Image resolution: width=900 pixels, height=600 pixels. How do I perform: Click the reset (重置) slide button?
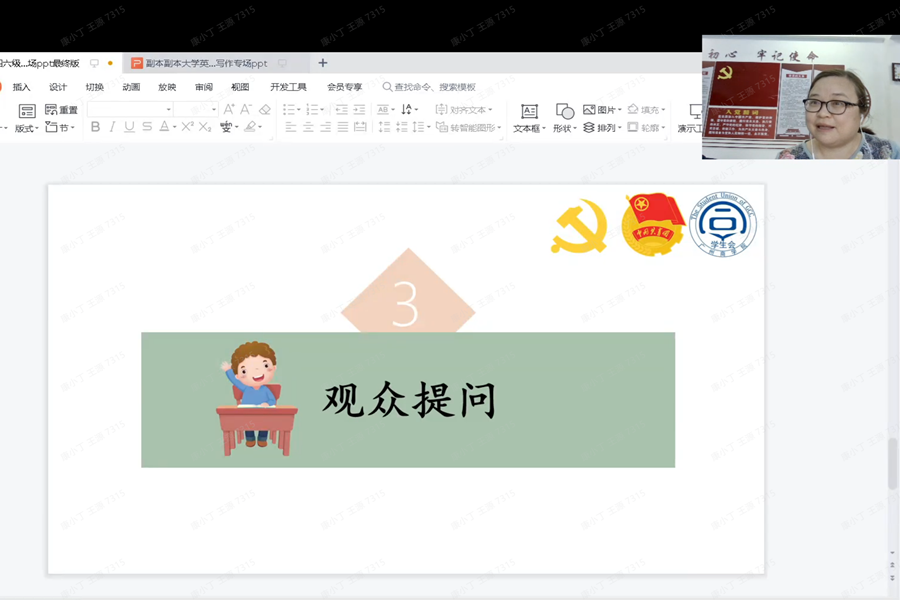click(x=61, y=110)
